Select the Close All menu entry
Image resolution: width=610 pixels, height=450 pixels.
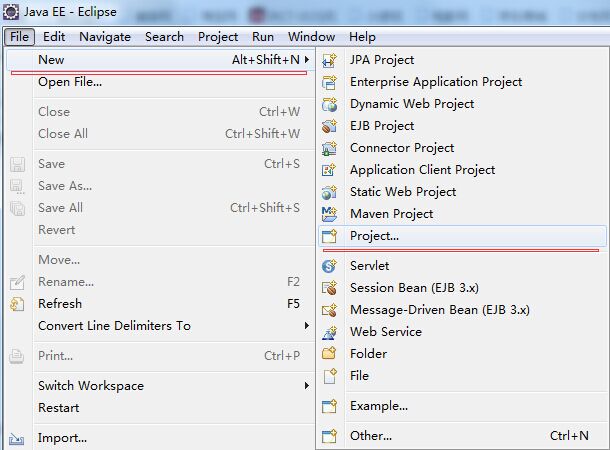[x=160, y=134]
